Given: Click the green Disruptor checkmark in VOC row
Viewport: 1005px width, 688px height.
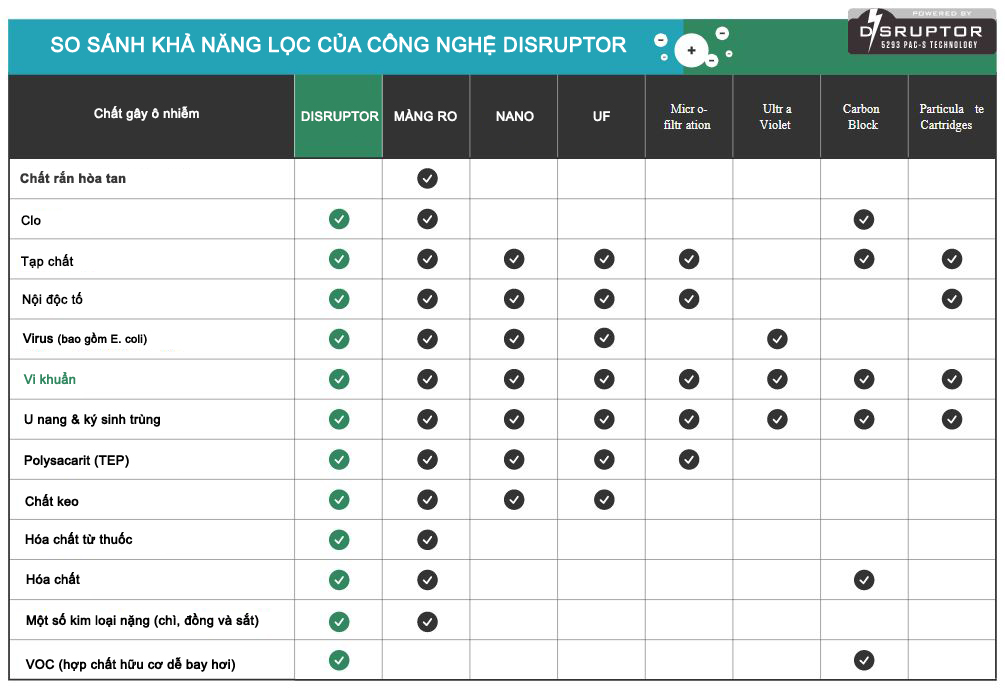Looking at the screenshot, I should tap(339, 660).
